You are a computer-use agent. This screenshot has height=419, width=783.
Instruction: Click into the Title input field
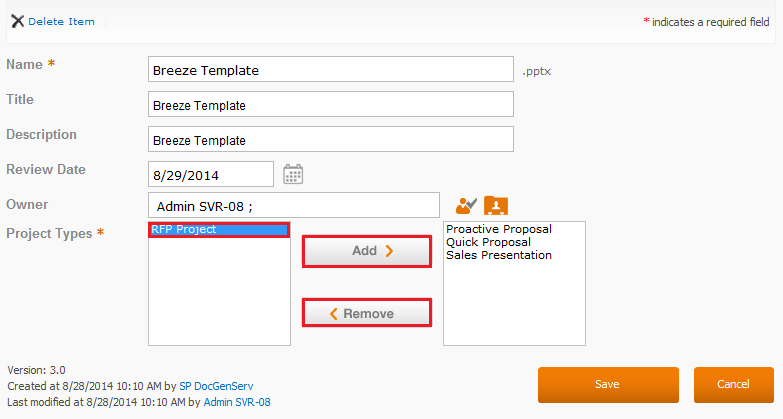tap(331, 104)
